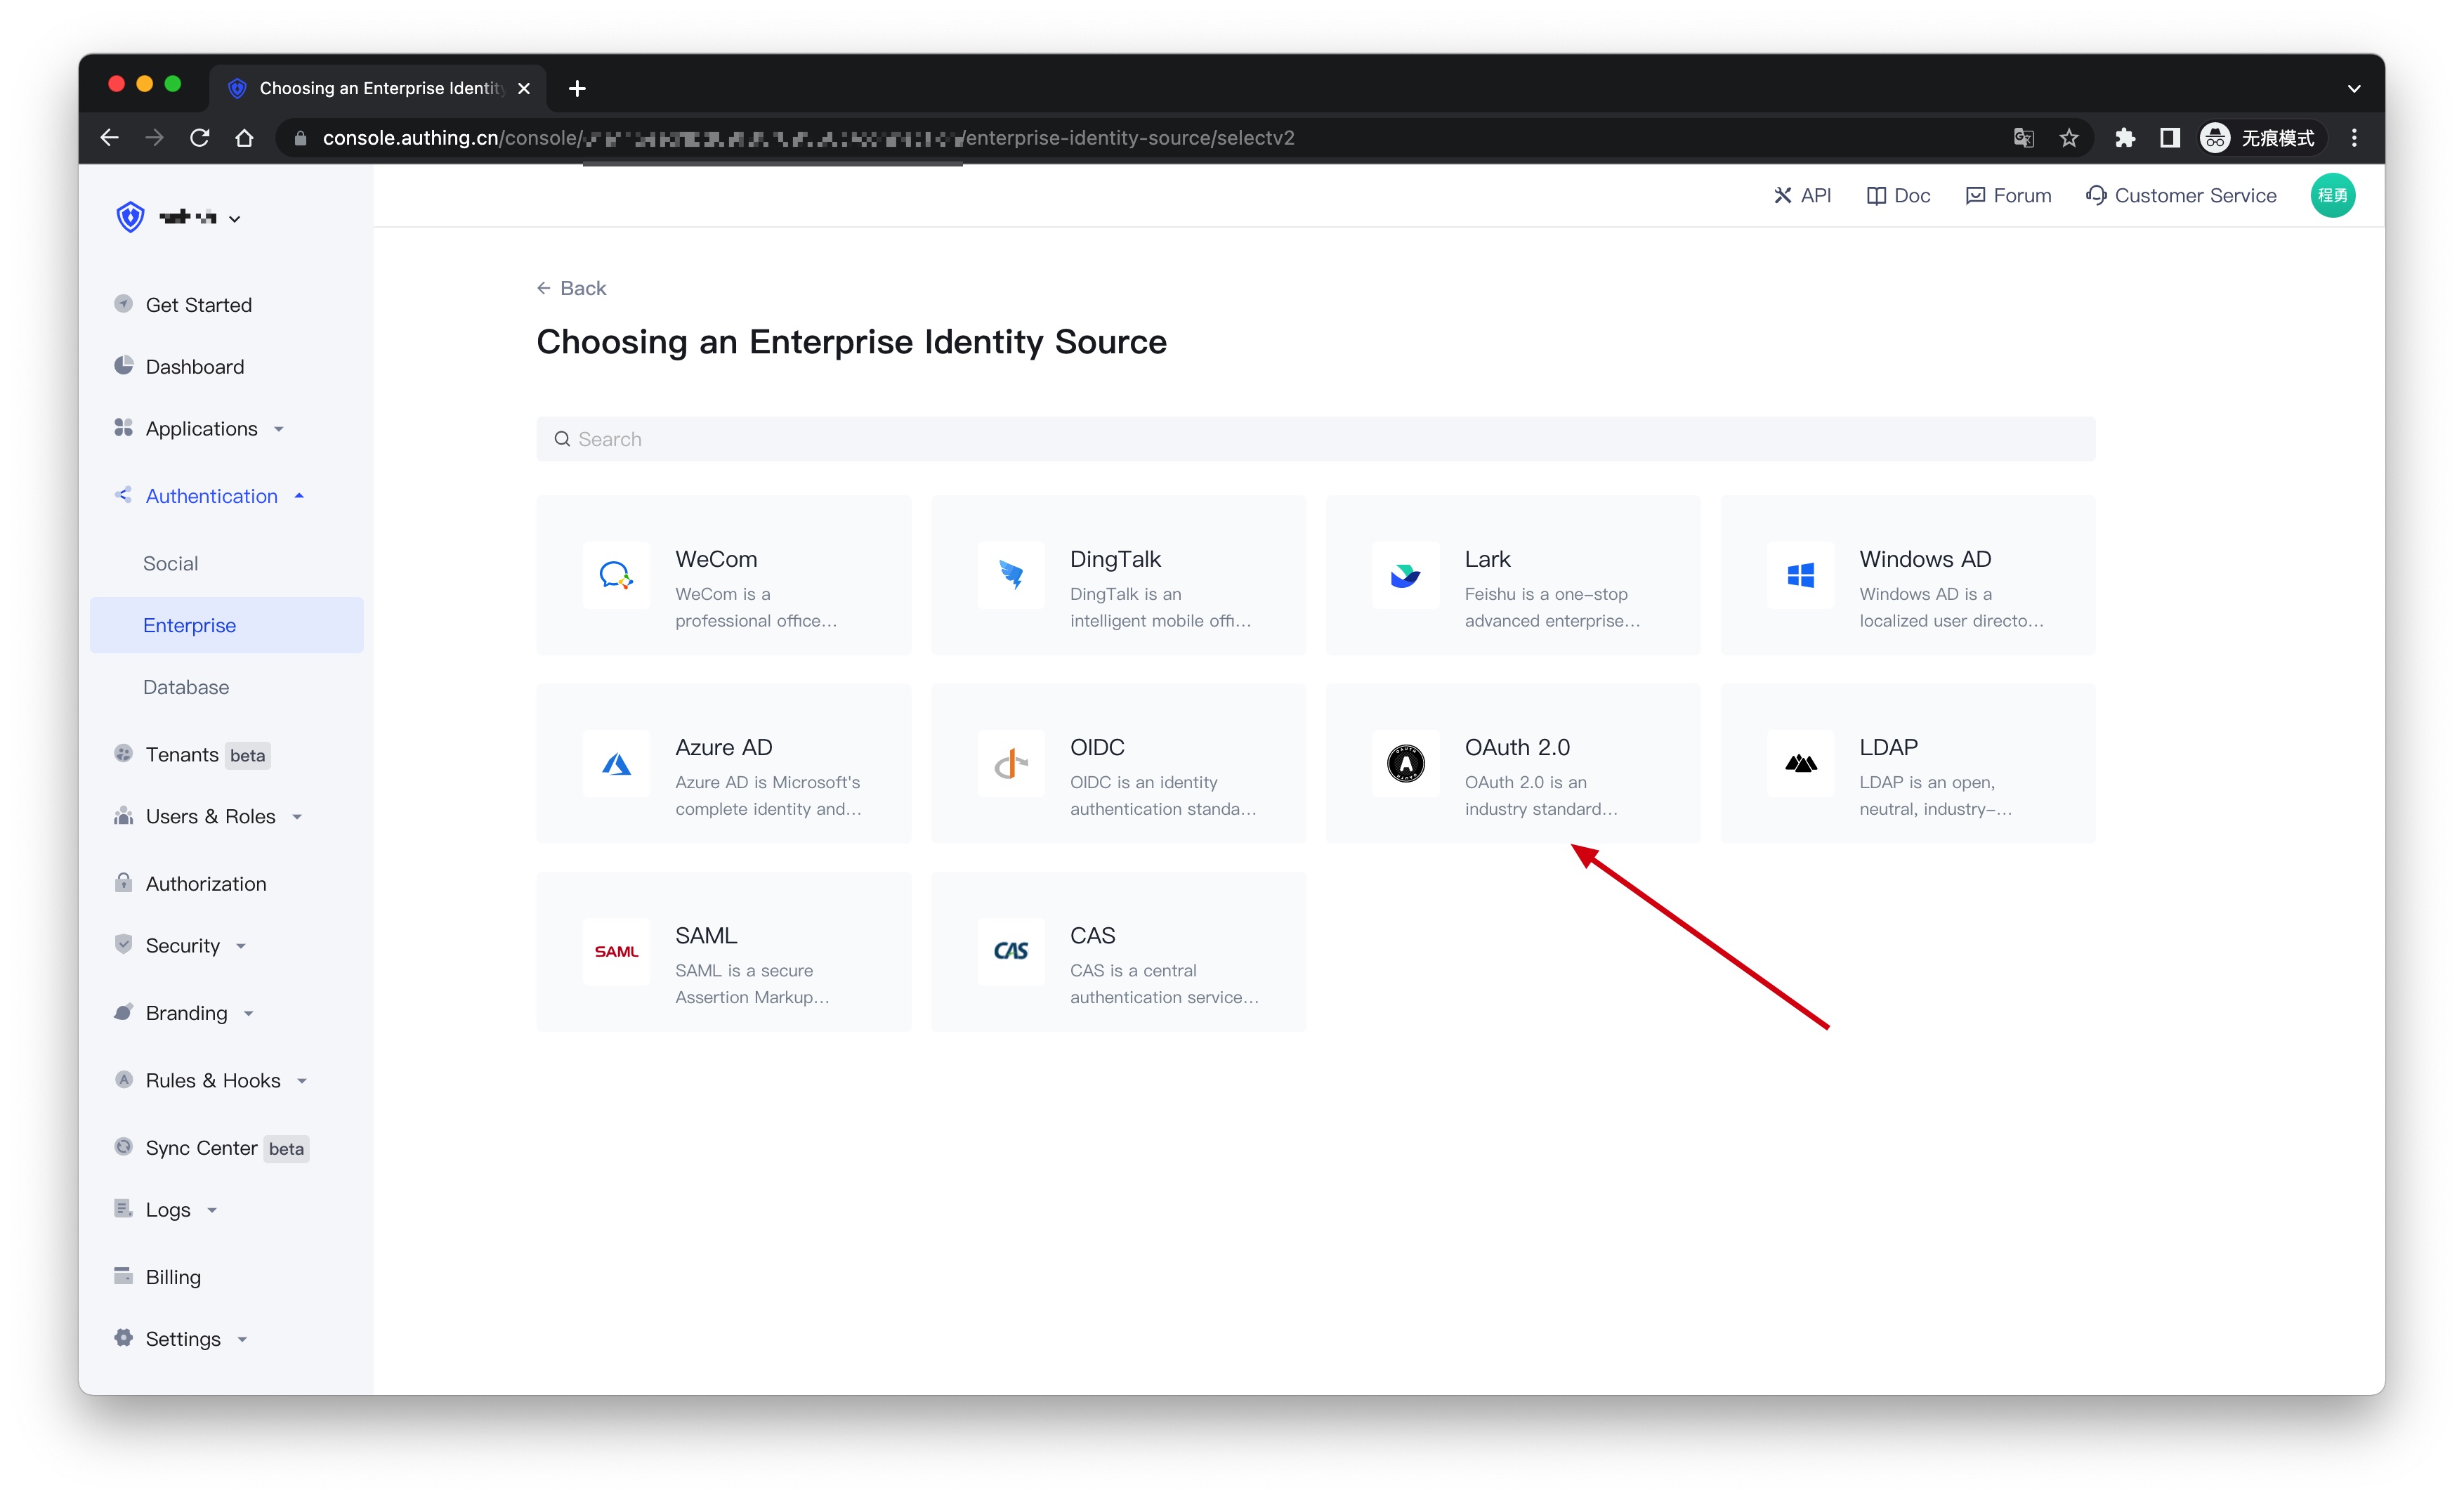2464x1499 pixels.
Task: Go back using the Back link
Action: pos(572,289)
